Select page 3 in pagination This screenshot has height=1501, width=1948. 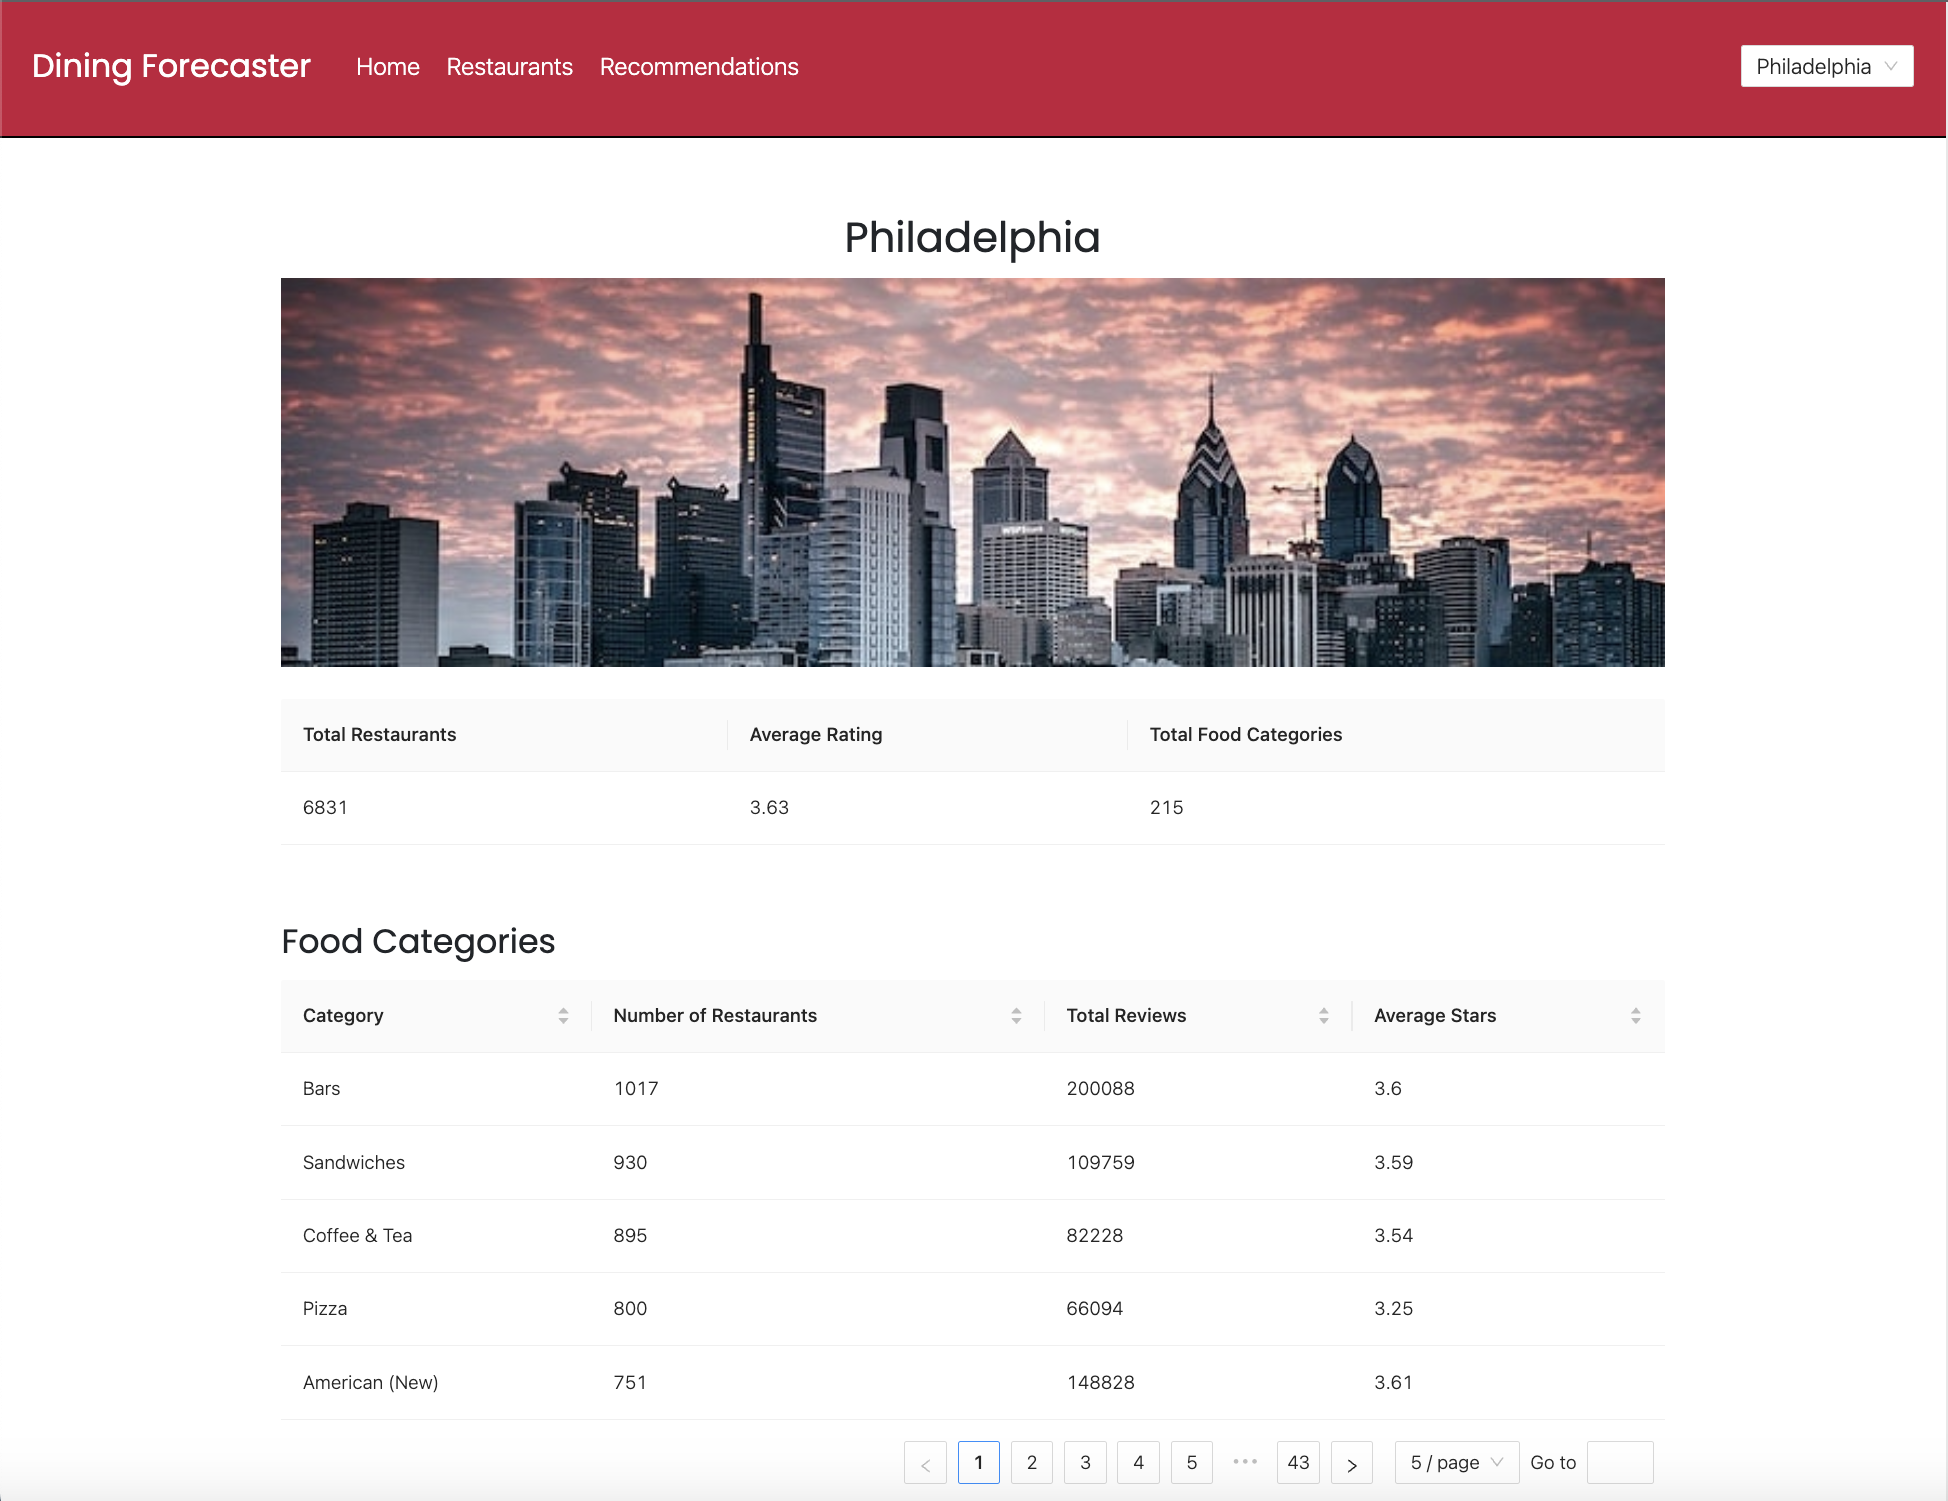point(1085,1463)
